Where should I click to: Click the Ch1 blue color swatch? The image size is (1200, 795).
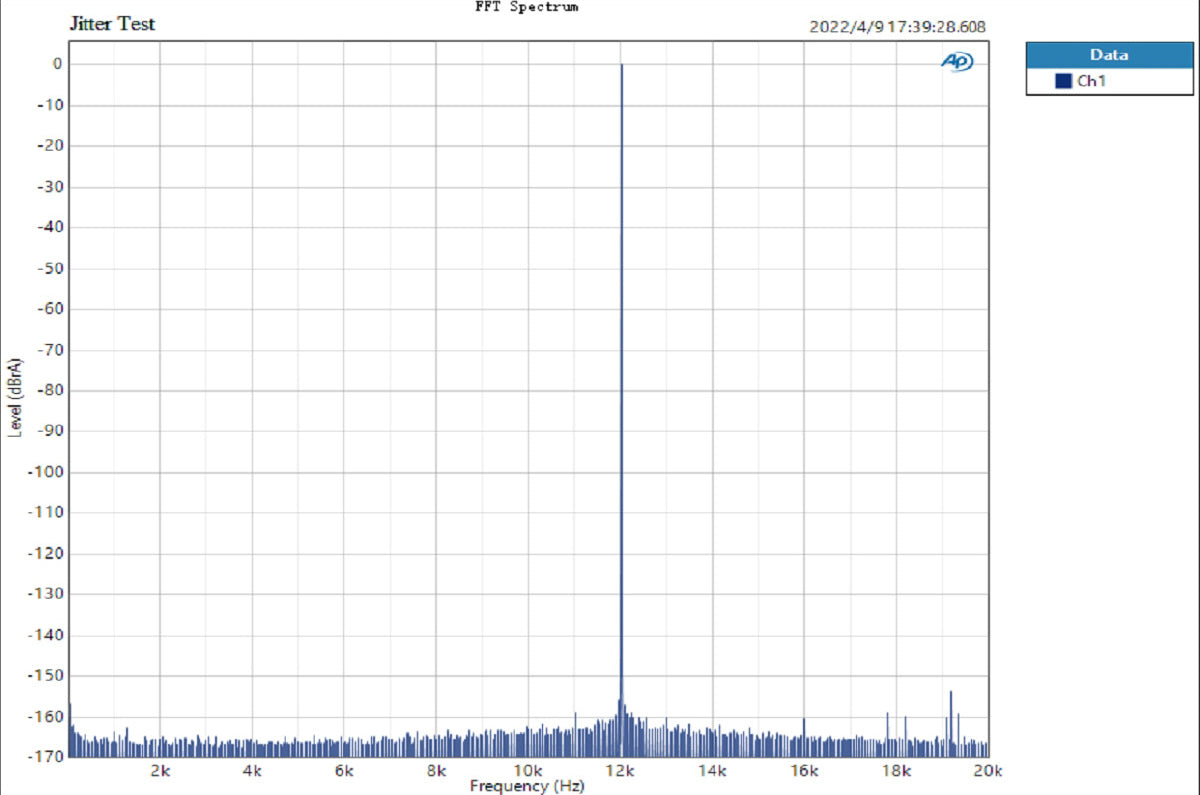tap(1064, 81)
